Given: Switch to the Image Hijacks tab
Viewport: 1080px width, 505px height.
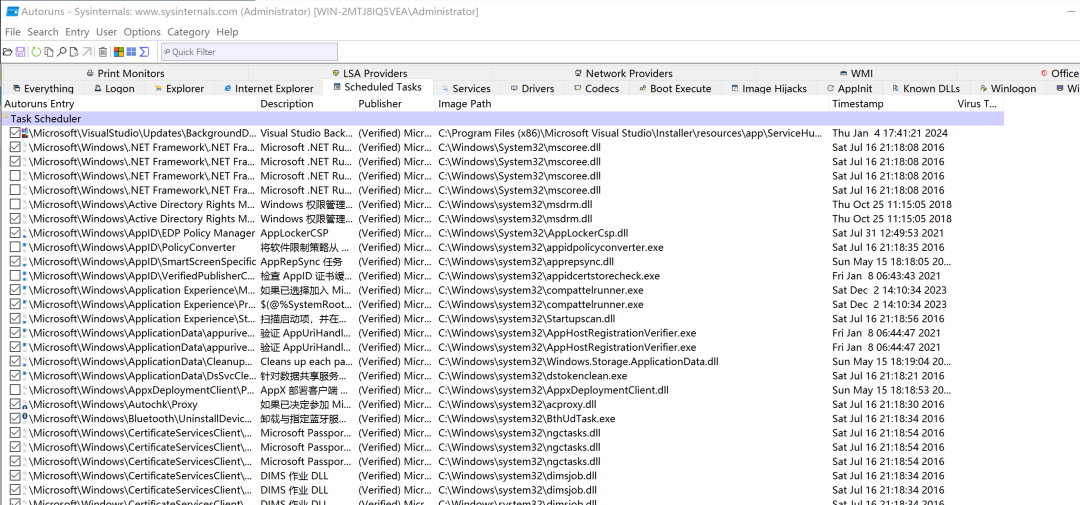Looking at the screenshot, I should click(769, 88).
